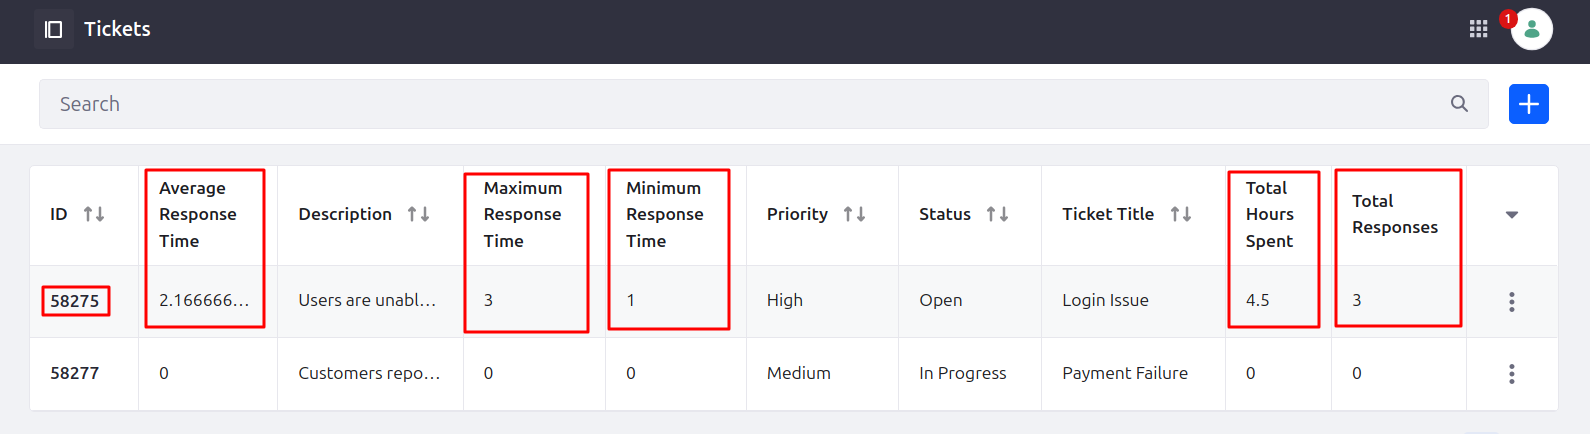The height and width of the screenshot is (434, 1590).
Task: Sort by Status column arrows
Action: [997, 214]
